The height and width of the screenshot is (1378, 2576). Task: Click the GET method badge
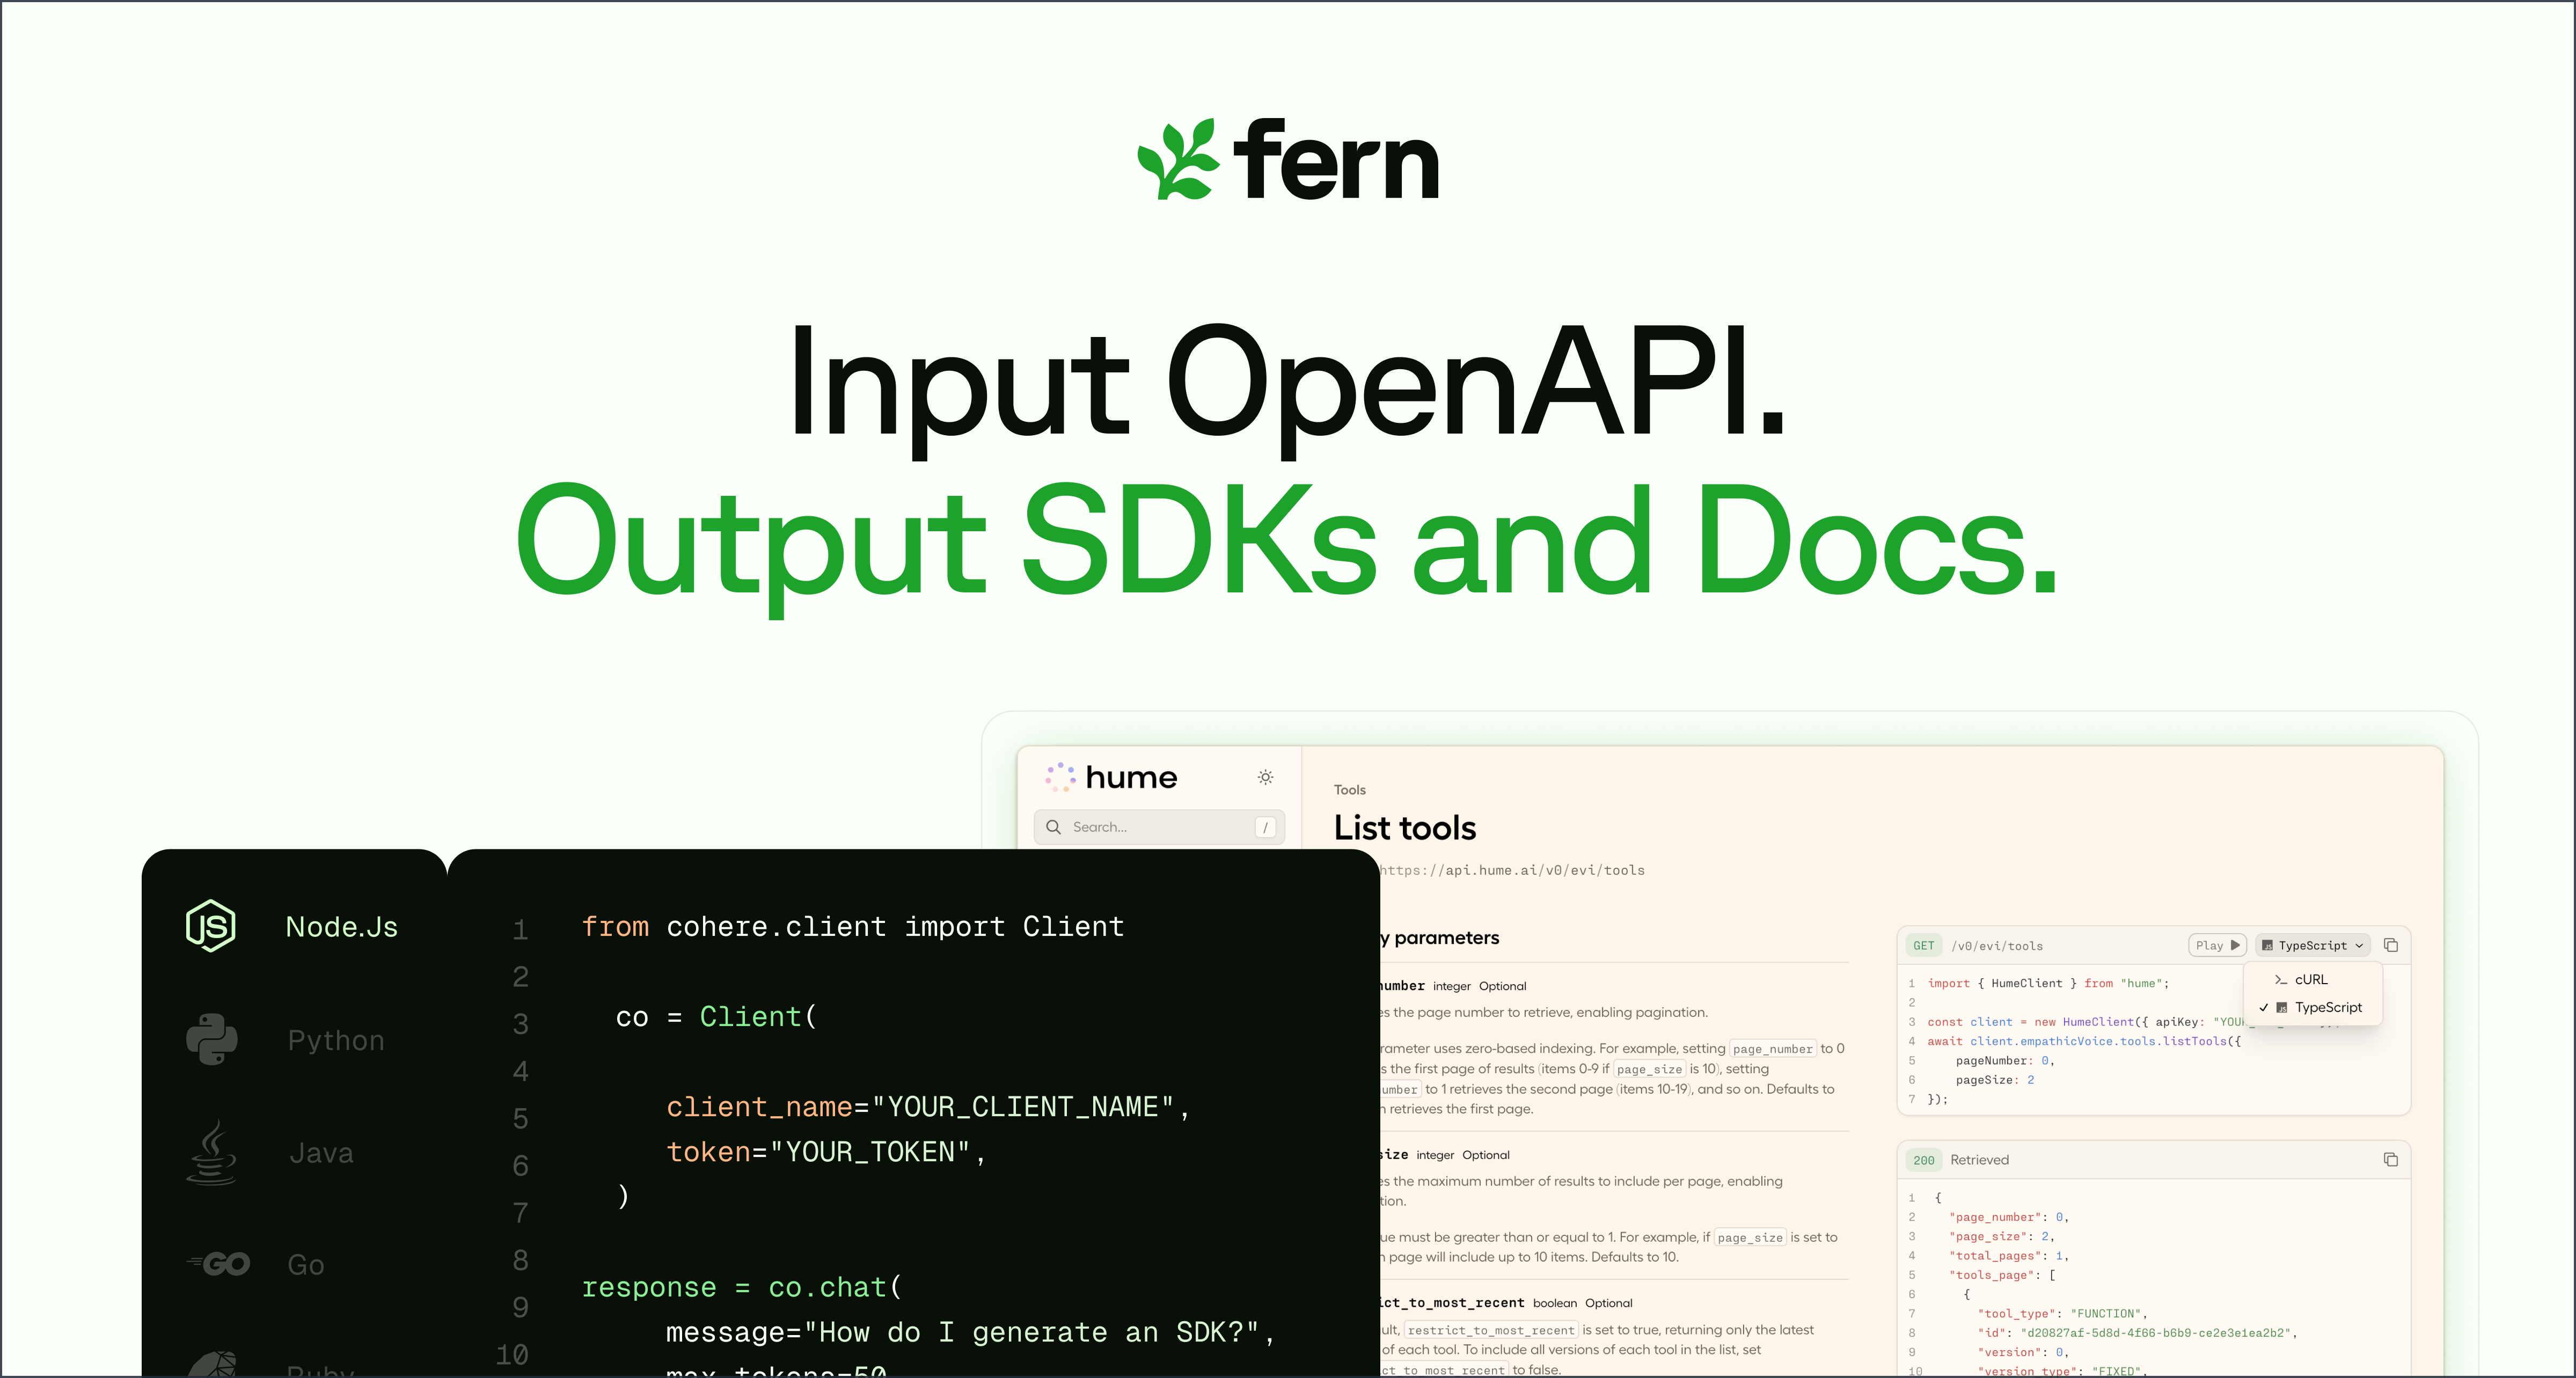pyautogui.click(x=1923, y=945)
